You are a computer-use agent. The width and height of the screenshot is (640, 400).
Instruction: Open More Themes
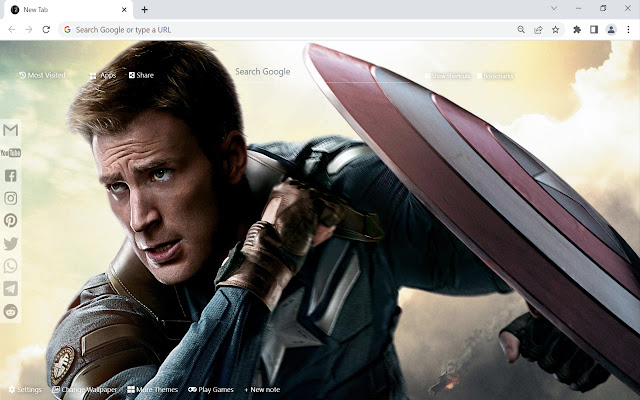pyautogui.click(x=153, y=389)
